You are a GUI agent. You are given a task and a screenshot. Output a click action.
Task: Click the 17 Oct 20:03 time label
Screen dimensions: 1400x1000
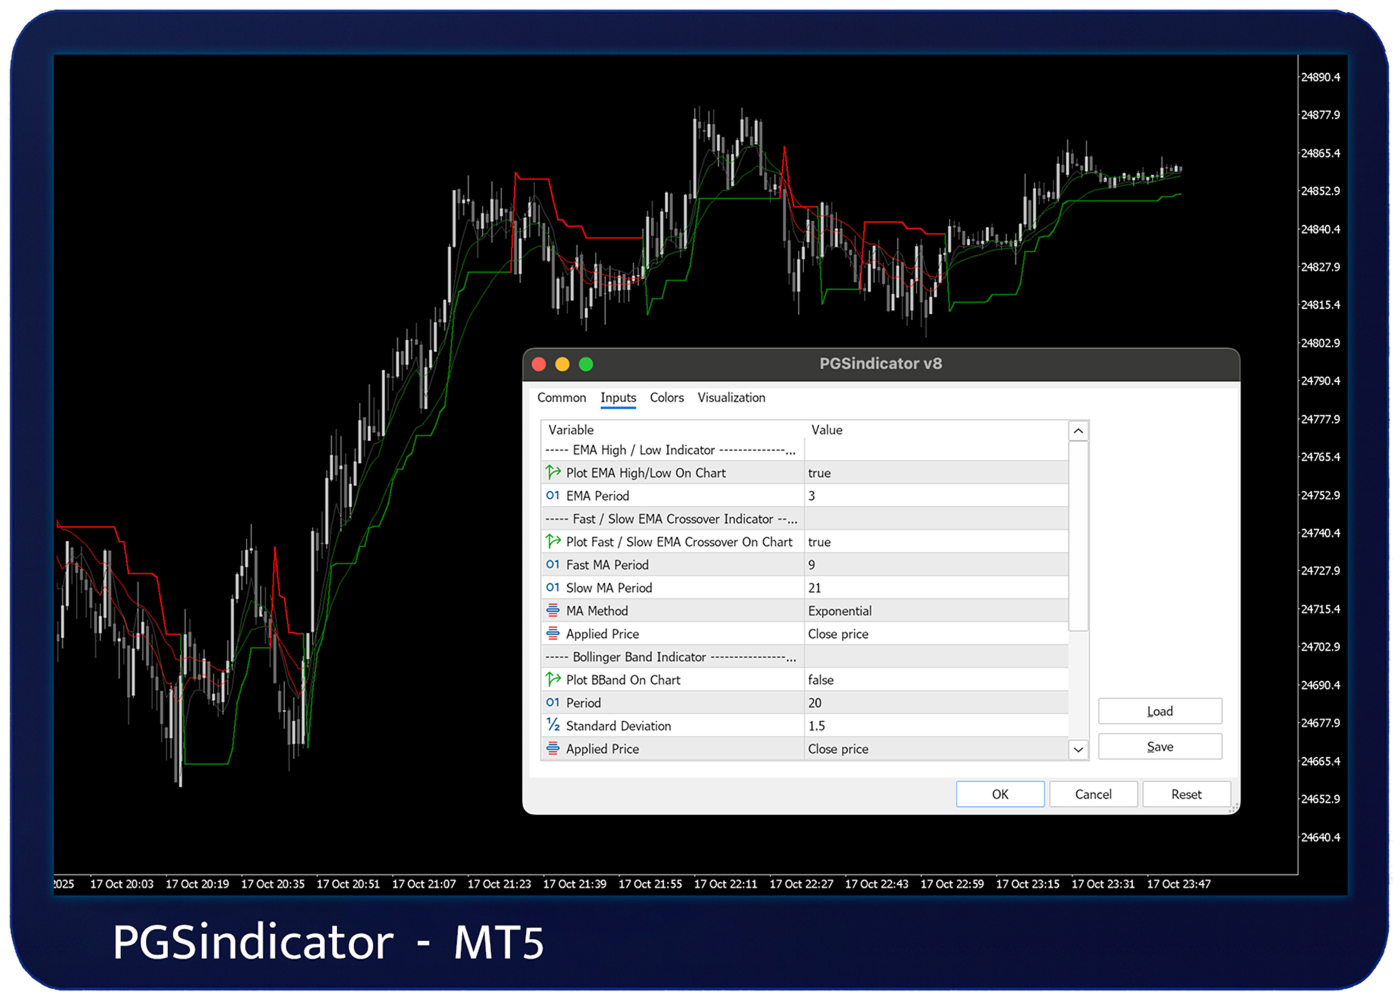tap(122, 884)
